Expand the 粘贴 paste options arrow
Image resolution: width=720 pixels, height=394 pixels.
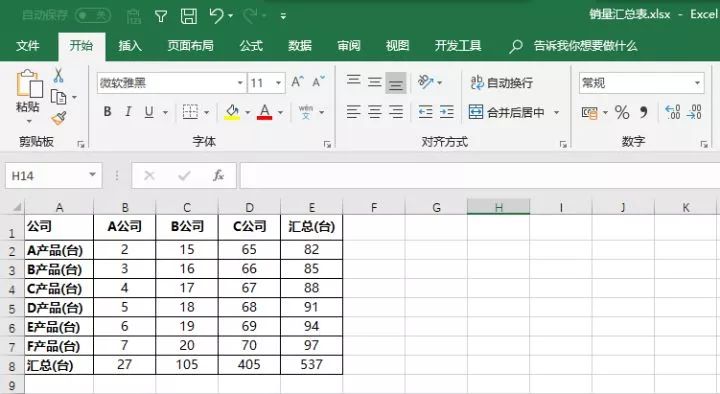click(29, 121)
